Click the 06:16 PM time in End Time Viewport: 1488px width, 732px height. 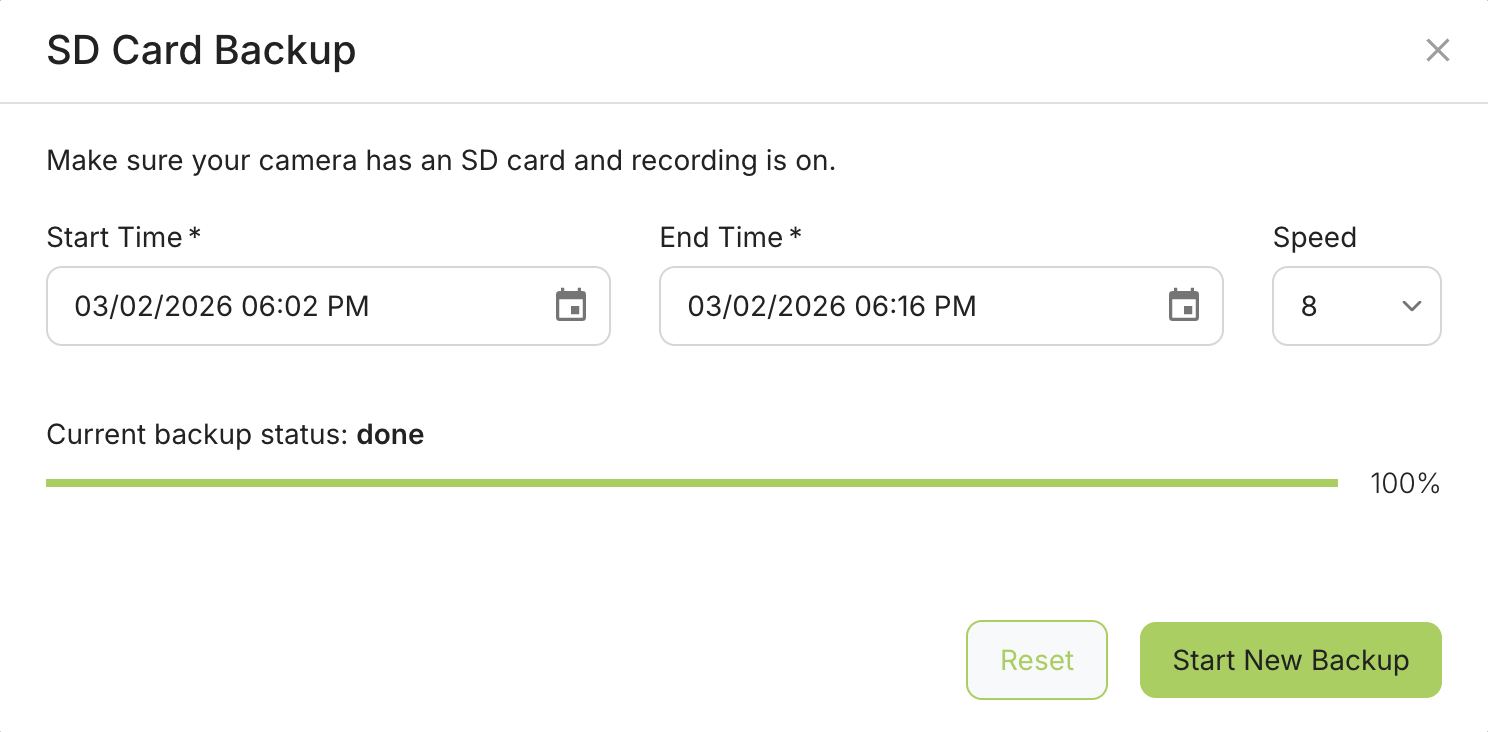click(x=912, y=306)
